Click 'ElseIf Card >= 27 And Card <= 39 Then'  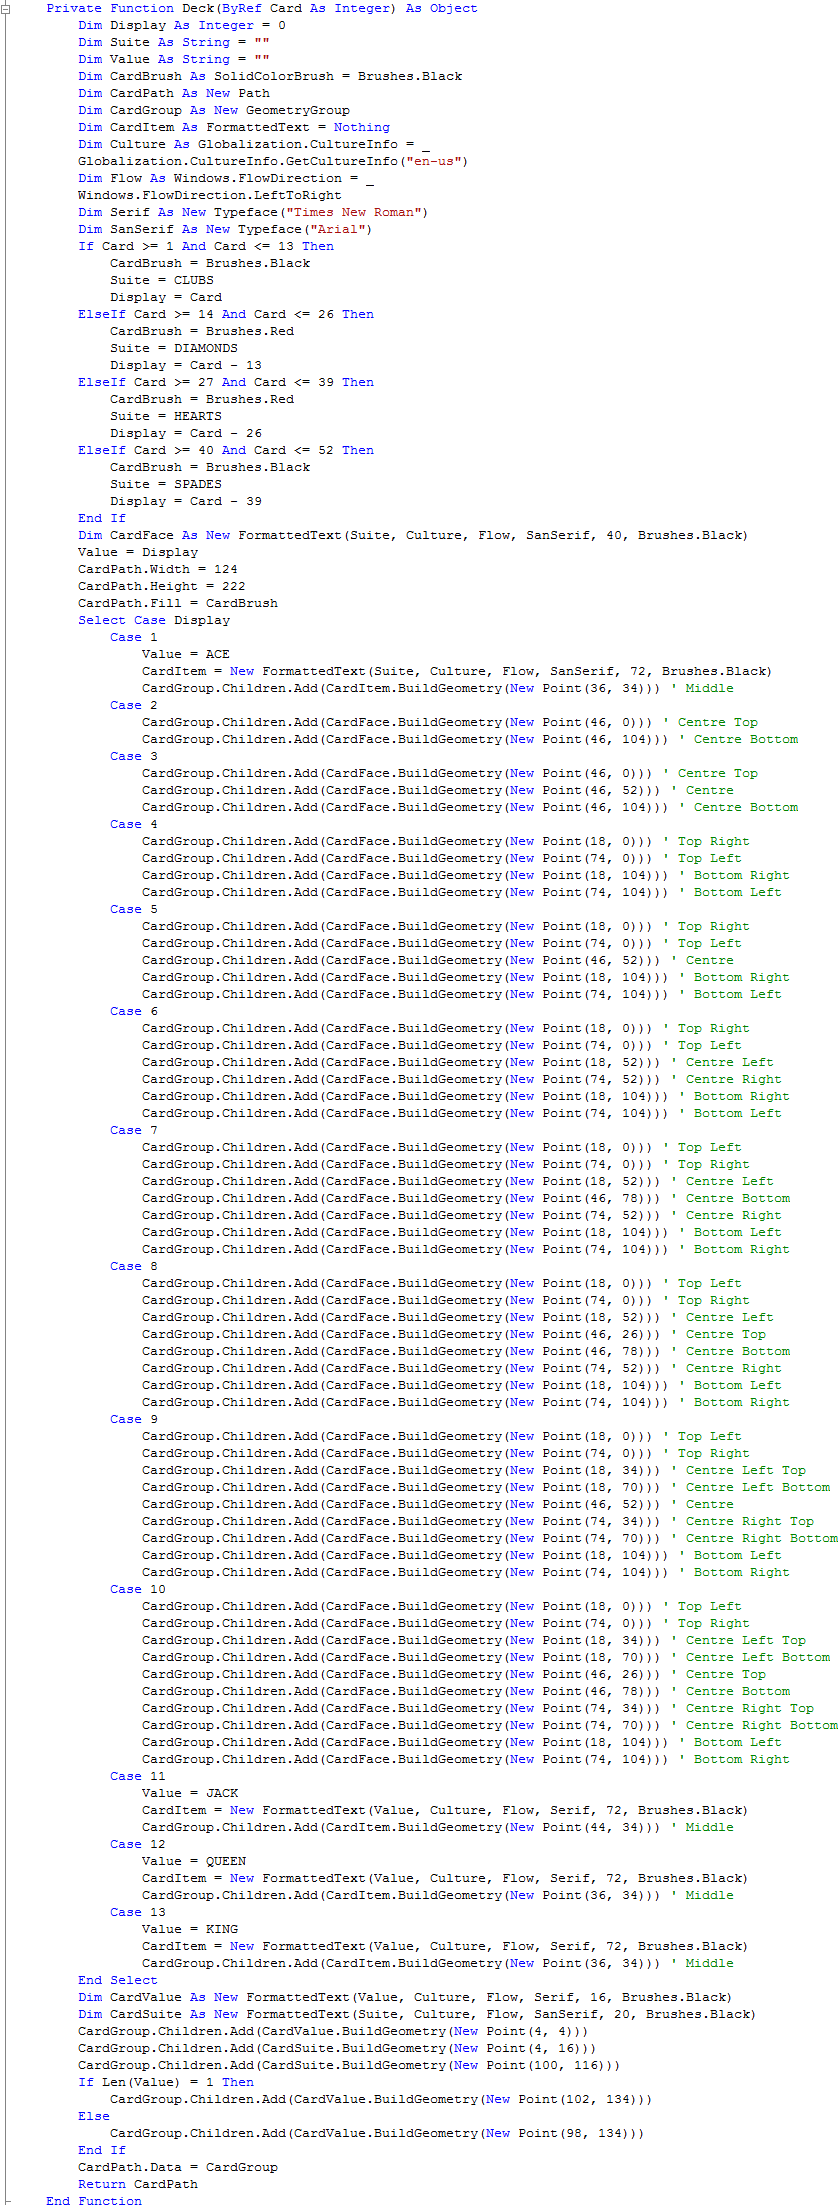(226, 382)
